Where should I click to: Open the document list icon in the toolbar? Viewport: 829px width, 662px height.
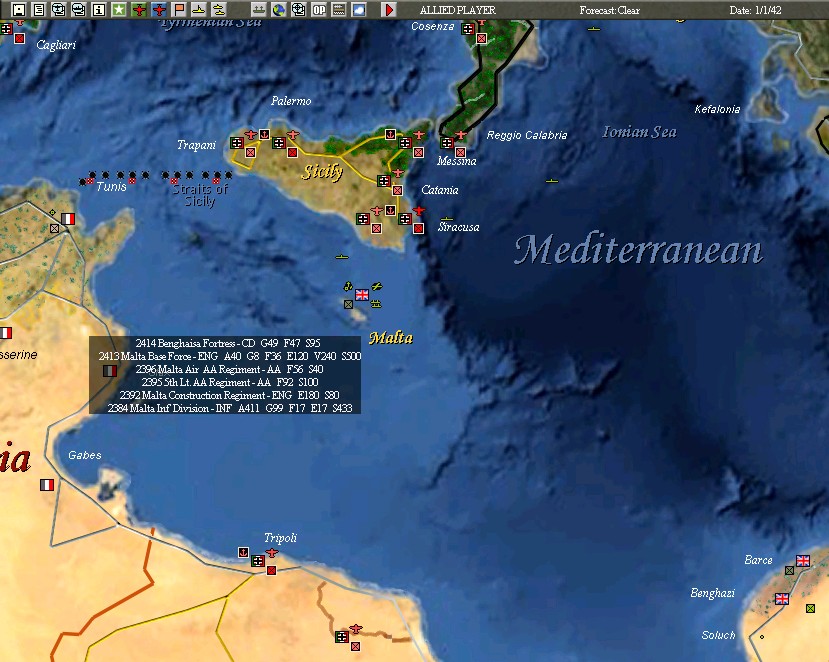39,10
